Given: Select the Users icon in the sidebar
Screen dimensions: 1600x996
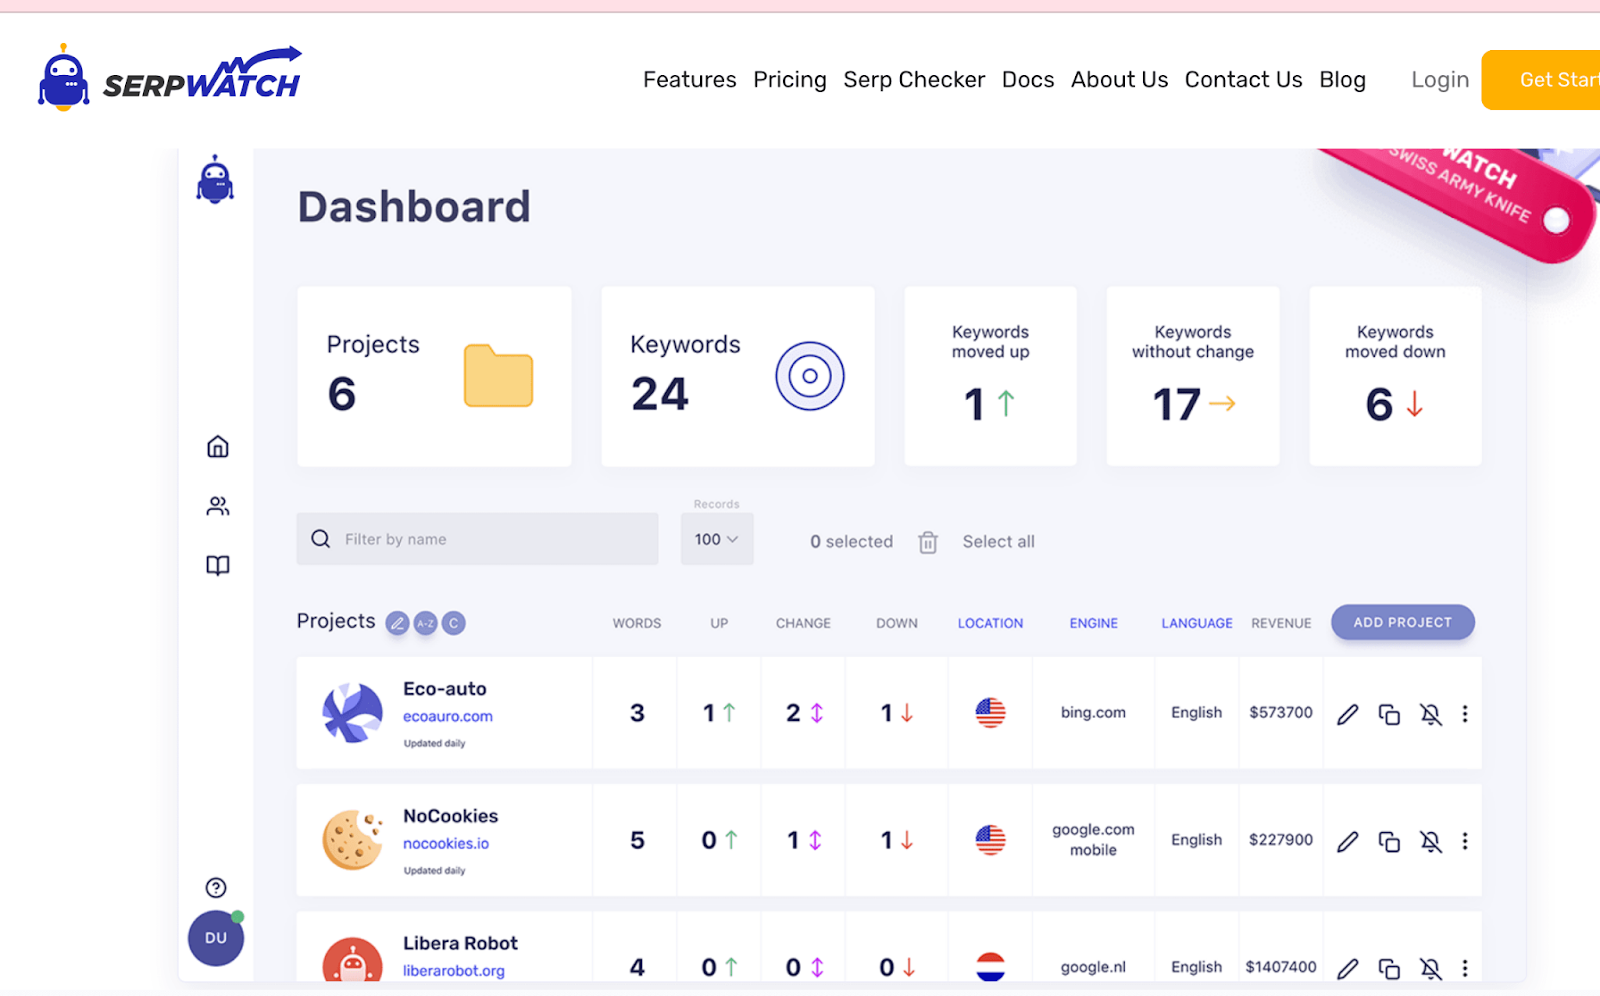Looking at the screenshot, I should click(x=216, y=505).
